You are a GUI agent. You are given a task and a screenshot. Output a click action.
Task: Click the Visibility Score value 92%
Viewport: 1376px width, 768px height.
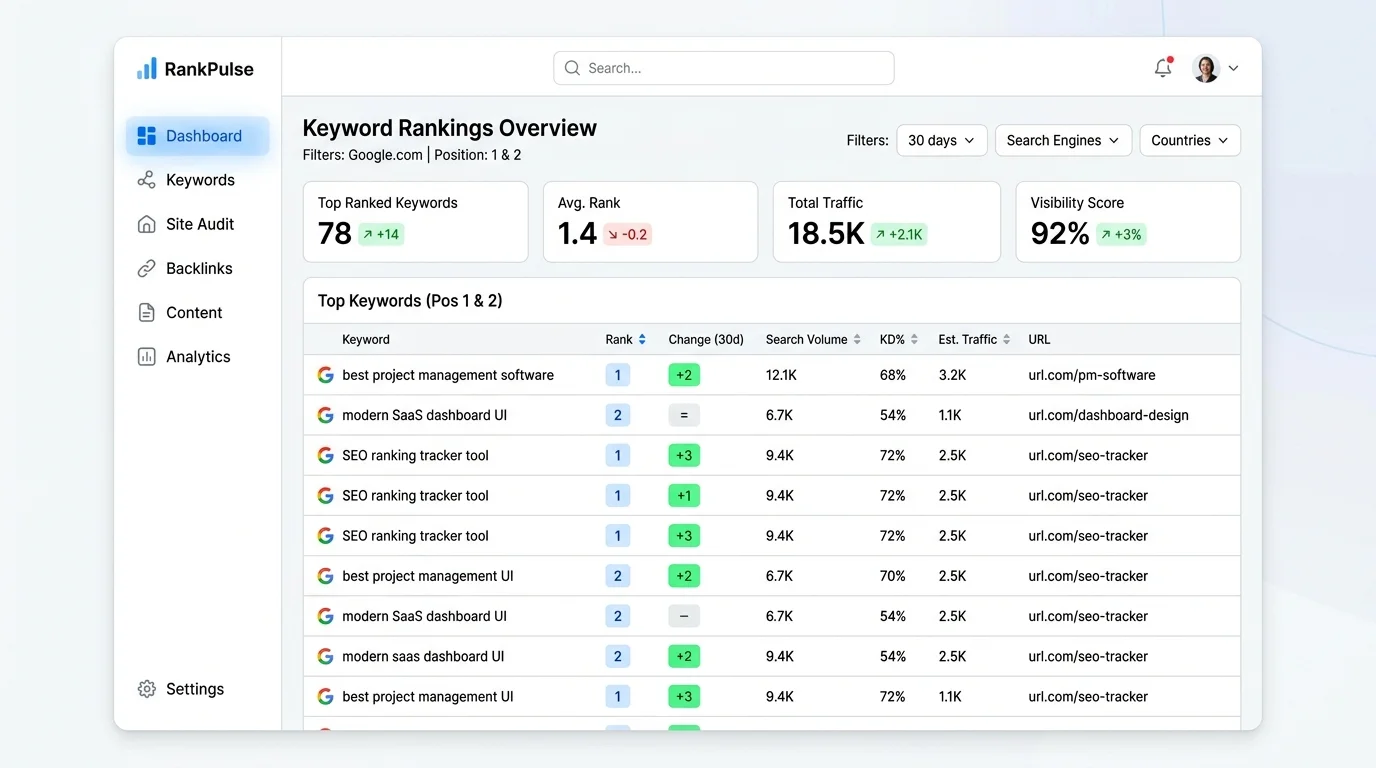[1060, 234]
